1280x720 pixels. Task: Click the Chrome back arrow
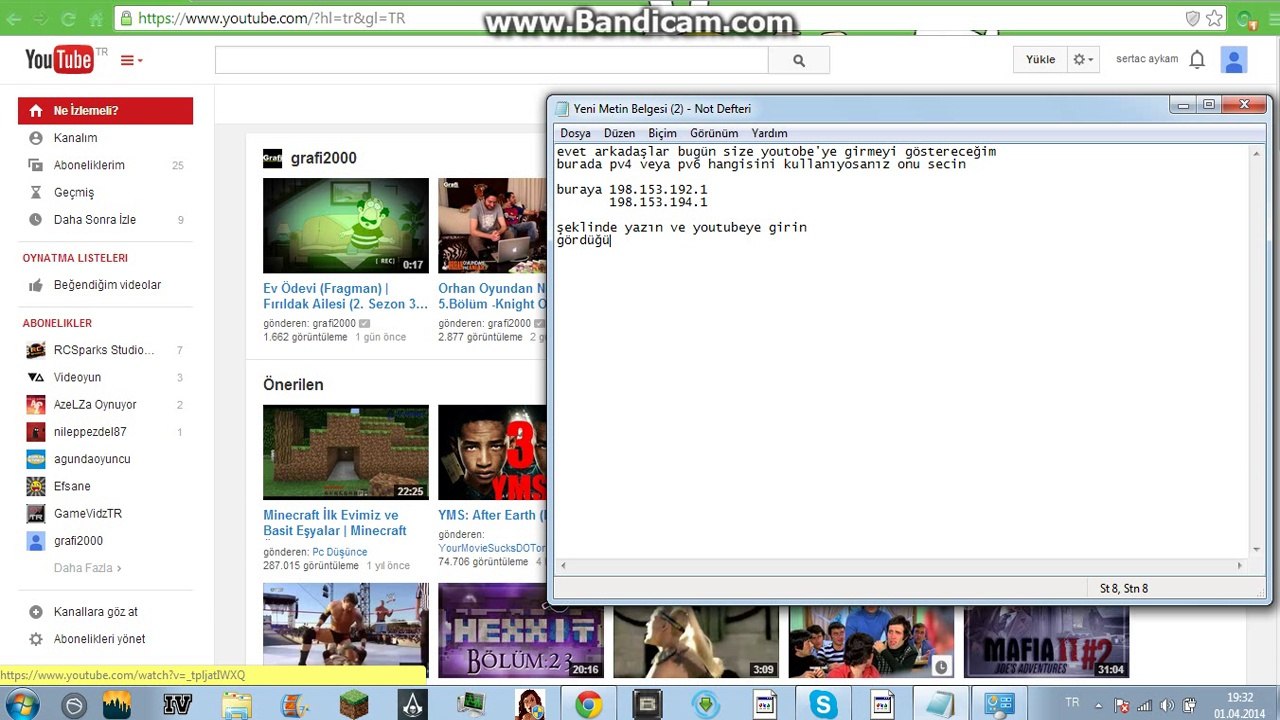click(15, 18)
